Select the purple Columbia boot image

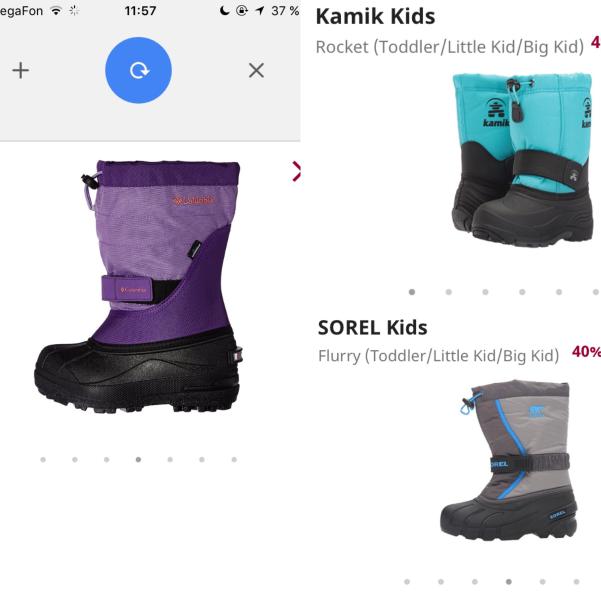point(138,286)
